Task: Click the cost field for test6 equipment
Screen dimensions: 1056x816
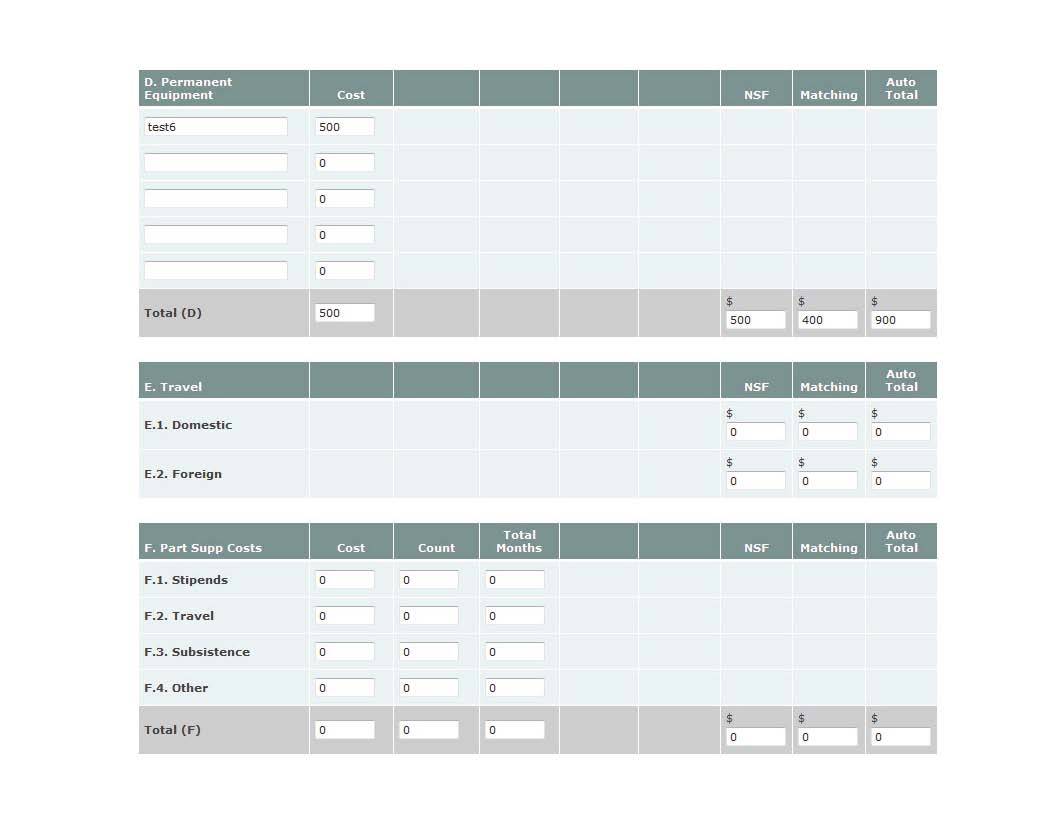Action: (x=344, y=127)
